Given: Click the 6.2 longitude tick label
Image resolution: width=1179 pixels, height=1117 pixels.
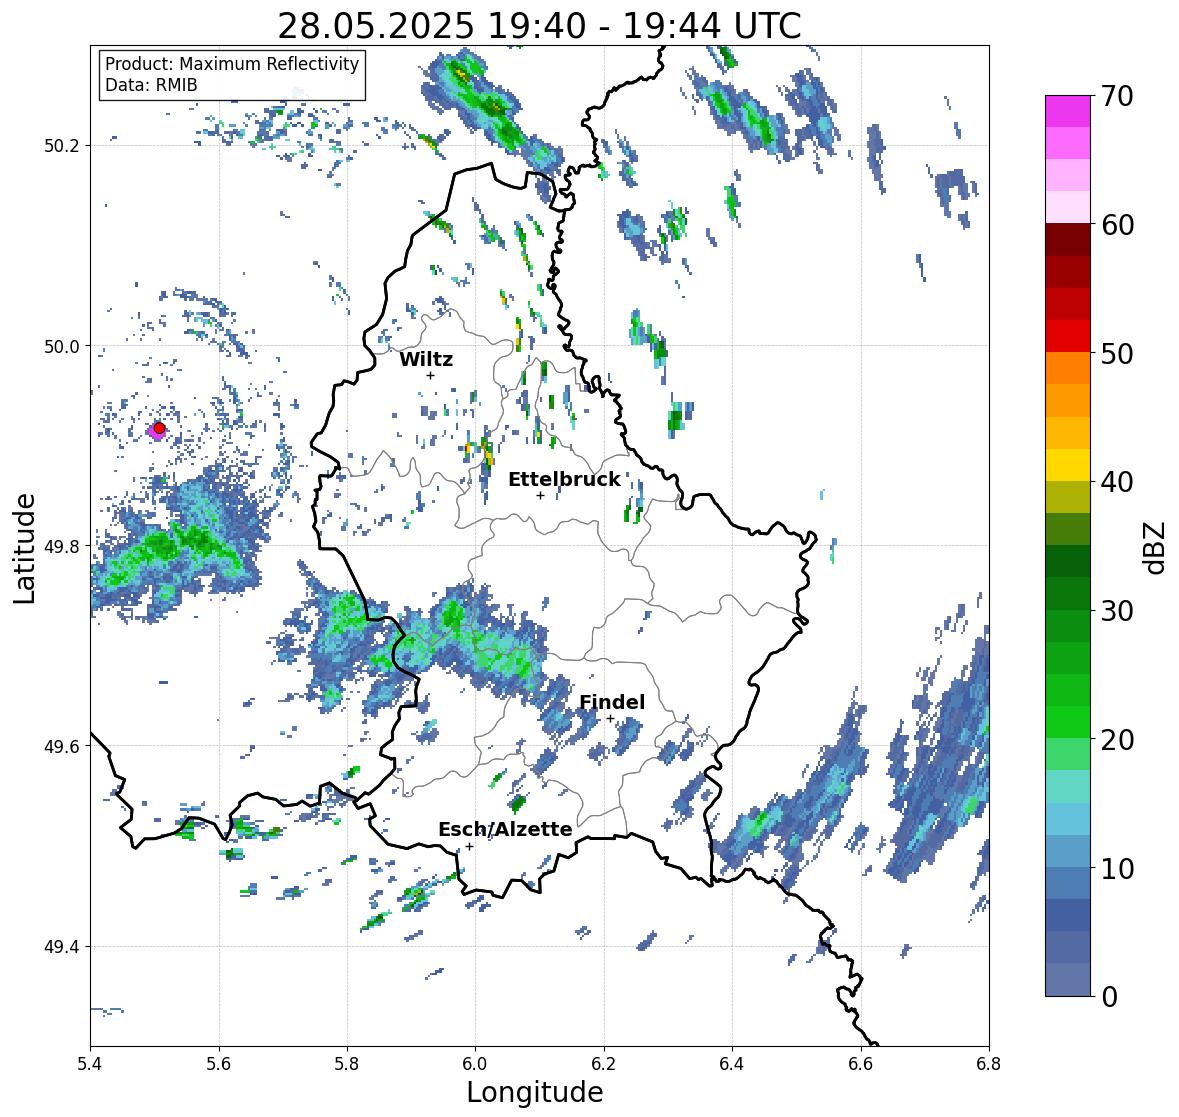Looking at the screenshot, I should 604,1063.
